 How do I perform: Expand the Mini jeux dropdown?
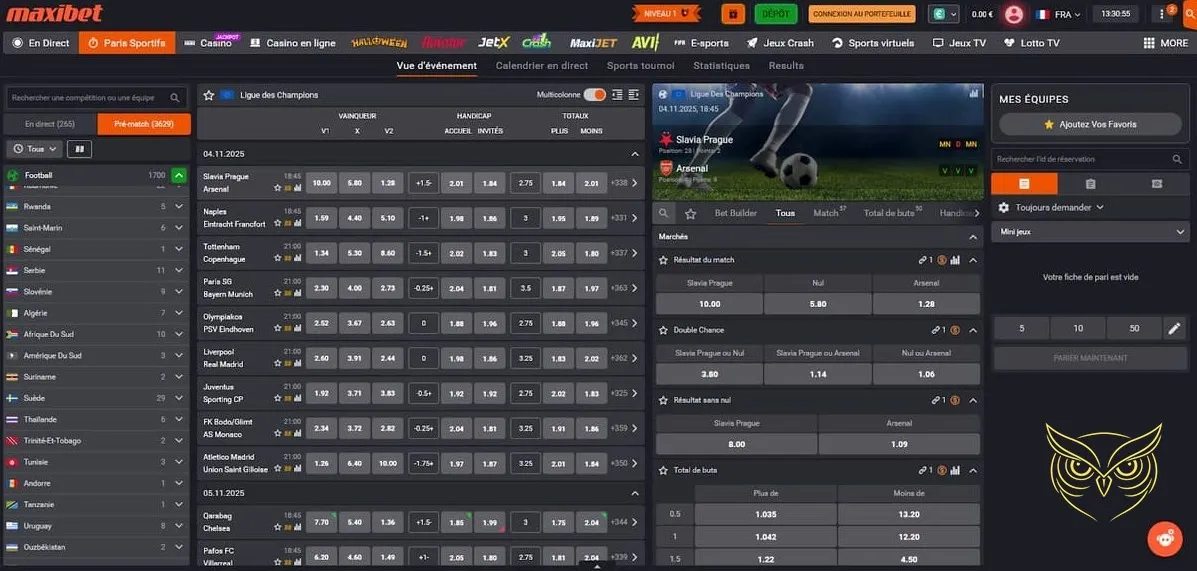(1090, 232)
